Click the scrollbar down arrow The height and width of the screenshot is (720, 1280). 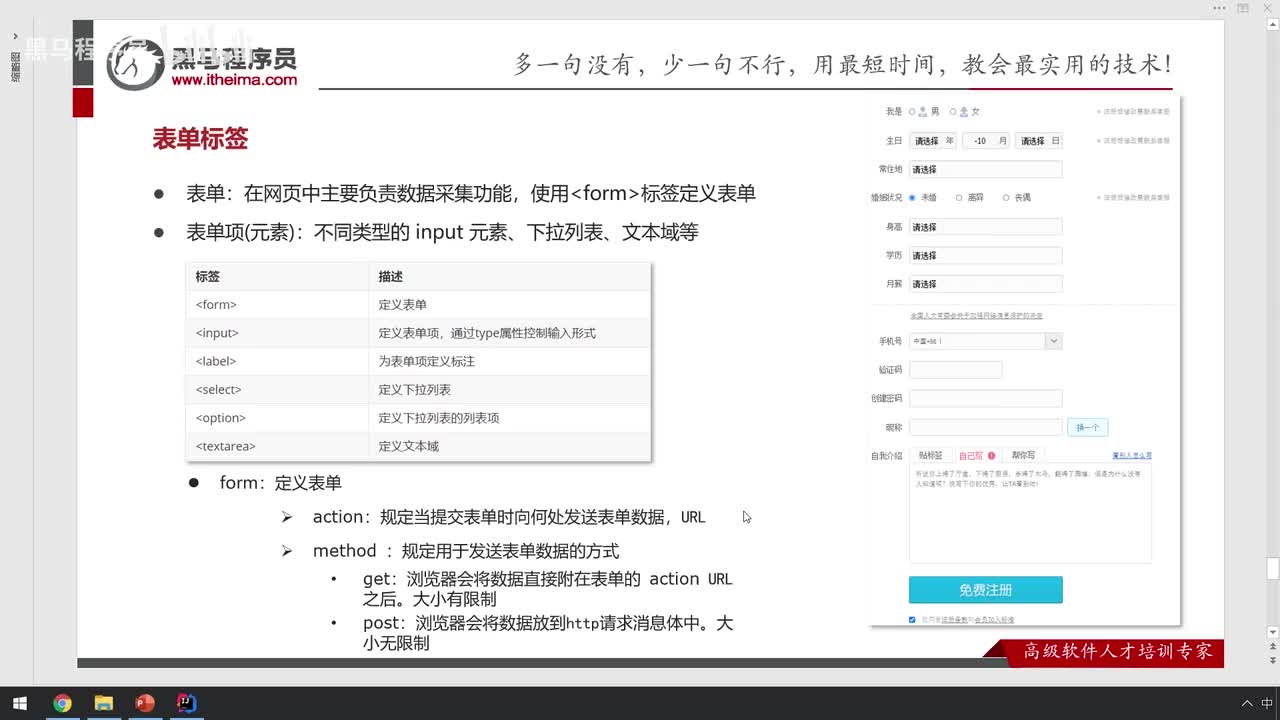1273,633
